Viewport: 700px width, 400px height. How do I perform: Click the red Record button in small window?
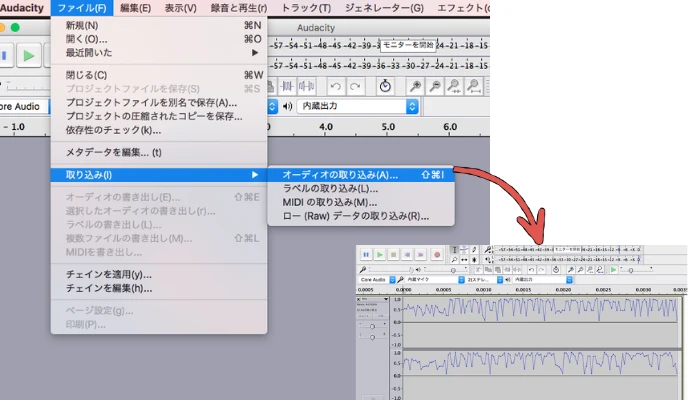point(437,254)
